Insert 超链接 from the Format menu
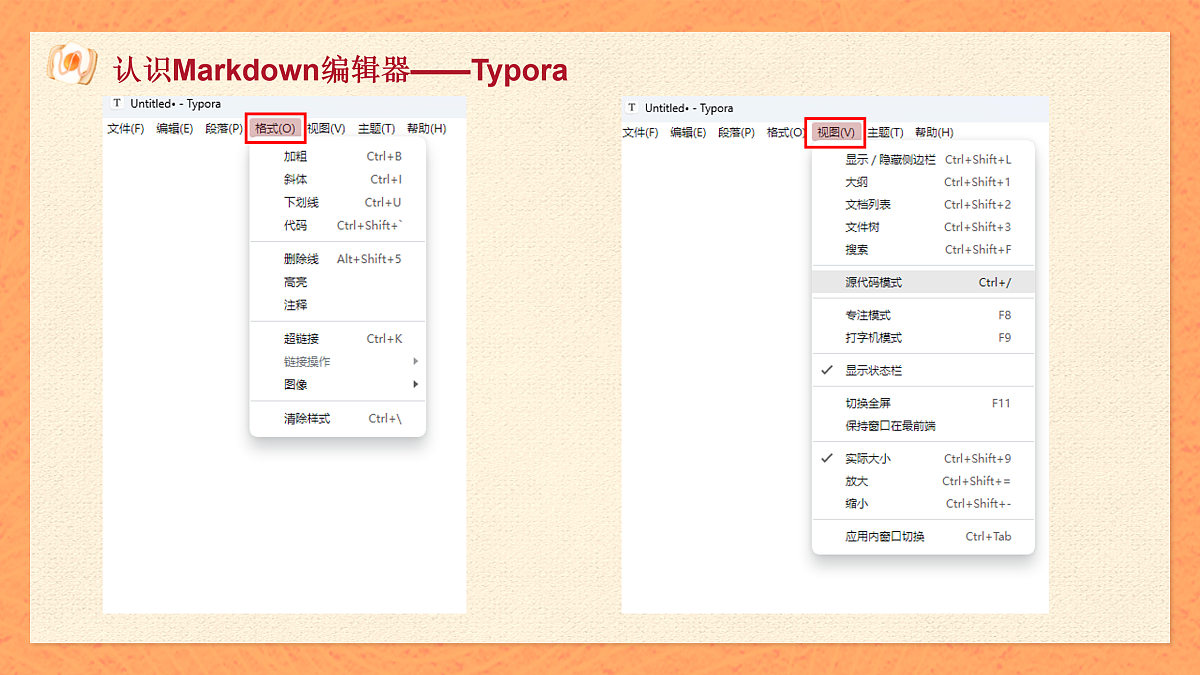 [338, 338]
